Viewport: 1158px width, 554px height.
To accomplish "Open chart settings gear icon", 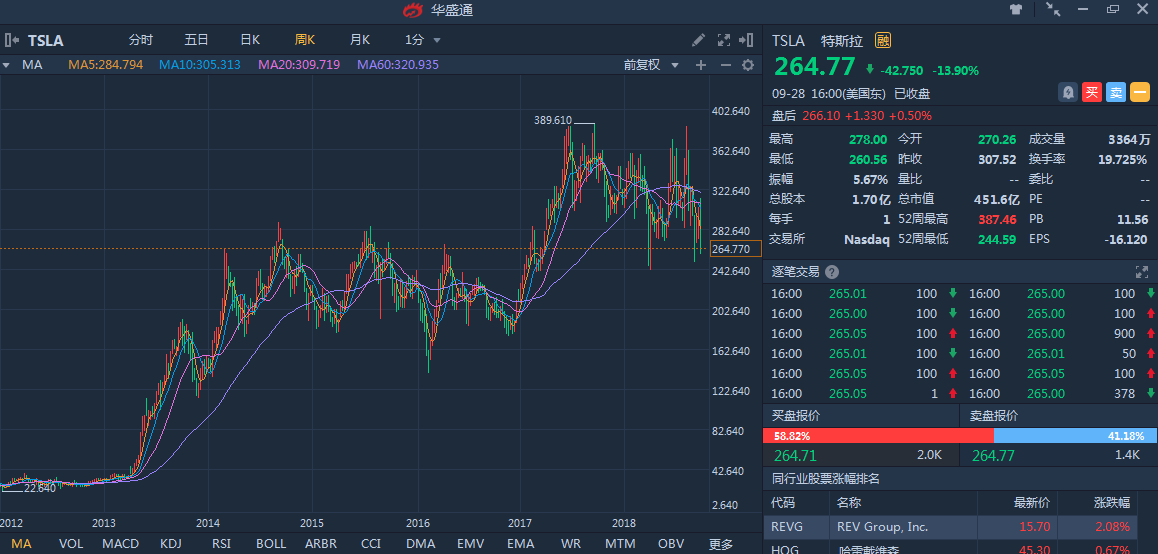I will click(x=747, y=65).
